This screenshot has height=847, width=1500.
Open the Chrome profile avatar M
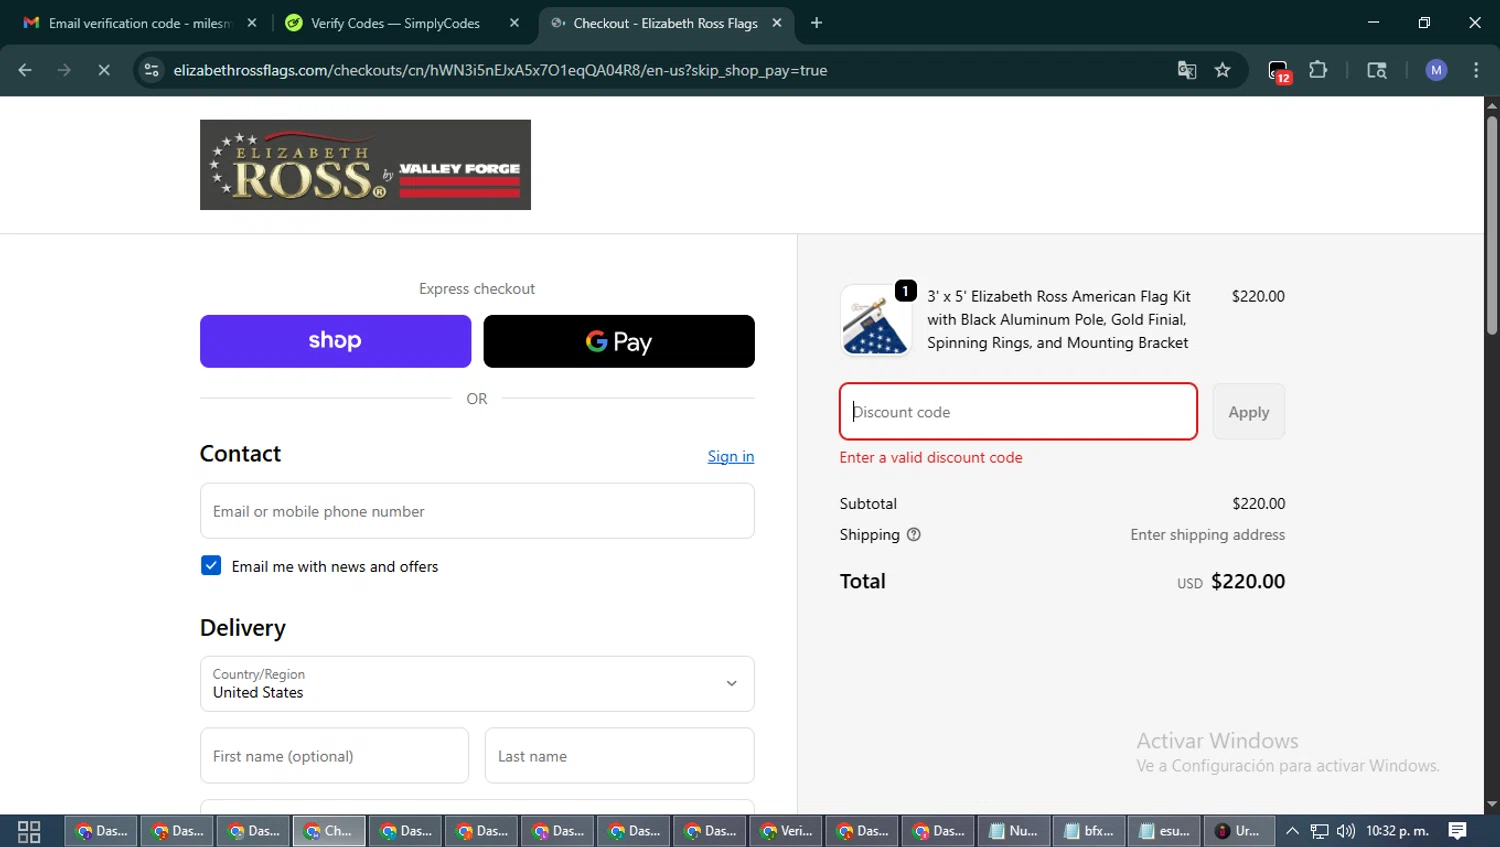pyautogui.click(x=1436, y=70)
